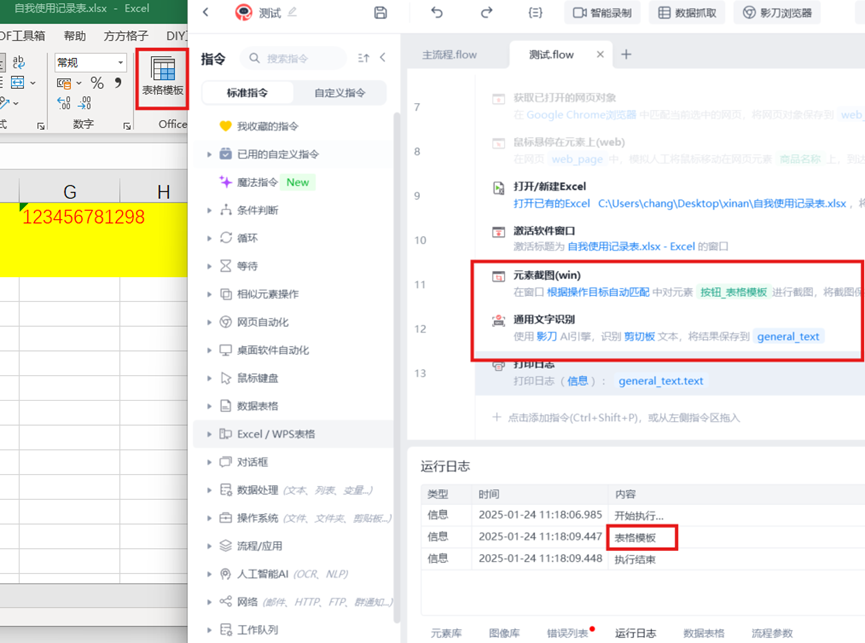Viewport: 865px width, 643px height.
Task: Select the 鼠标悬停在元素上(web) step
Action: [670, 151]
